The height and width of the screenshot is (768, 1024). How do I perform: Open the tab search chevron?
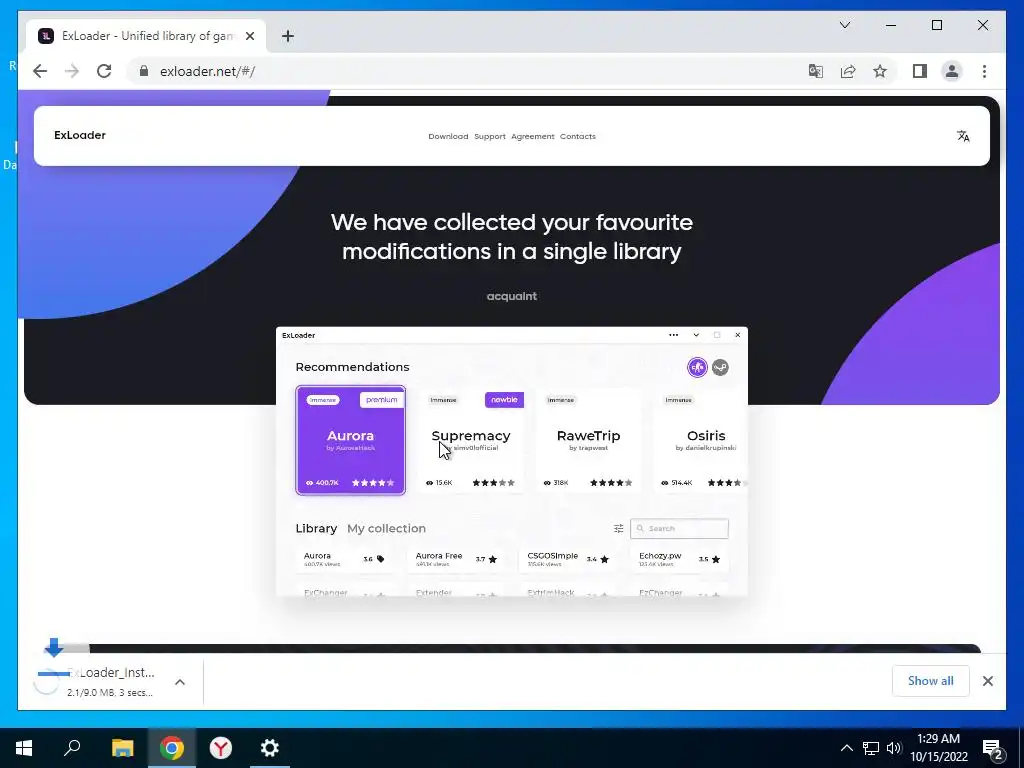point(844,25)
